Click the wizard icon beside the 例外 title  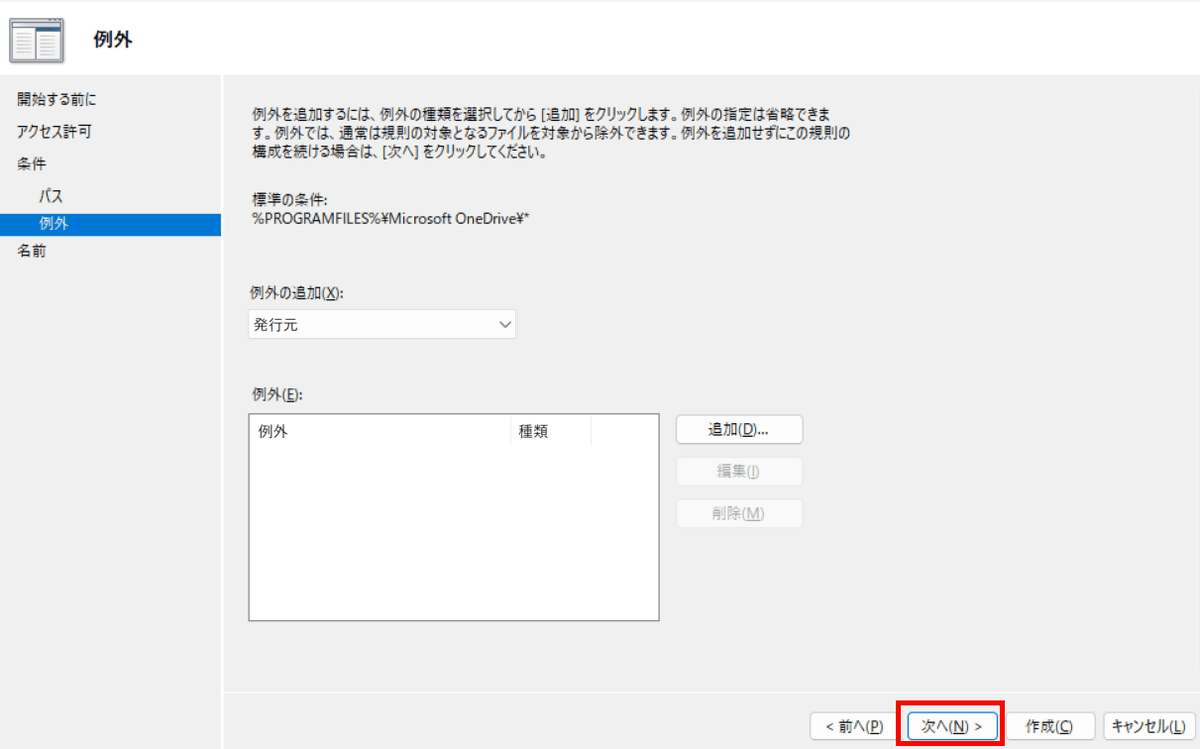click(36, 40)
